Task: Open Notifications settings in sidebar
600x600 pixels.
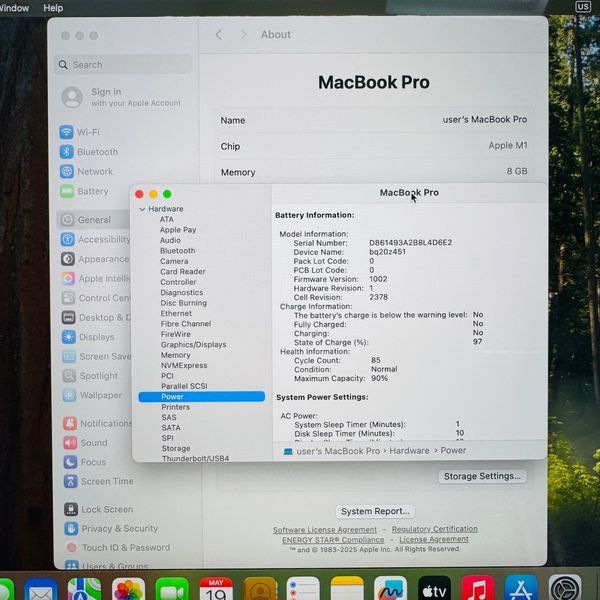Action: pos(97,423)
